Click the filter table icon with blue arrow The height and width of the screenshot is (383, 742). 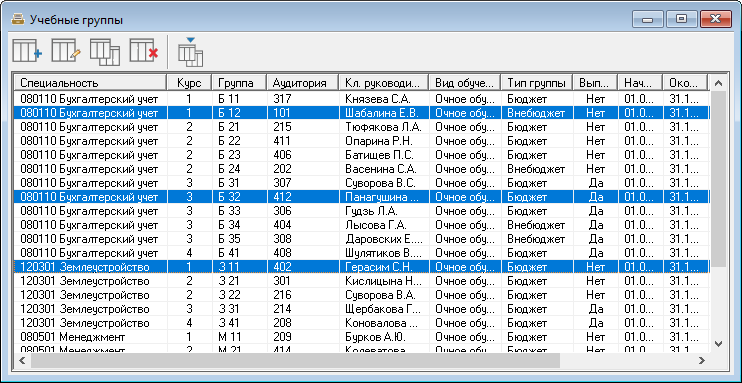pos(191,52)
